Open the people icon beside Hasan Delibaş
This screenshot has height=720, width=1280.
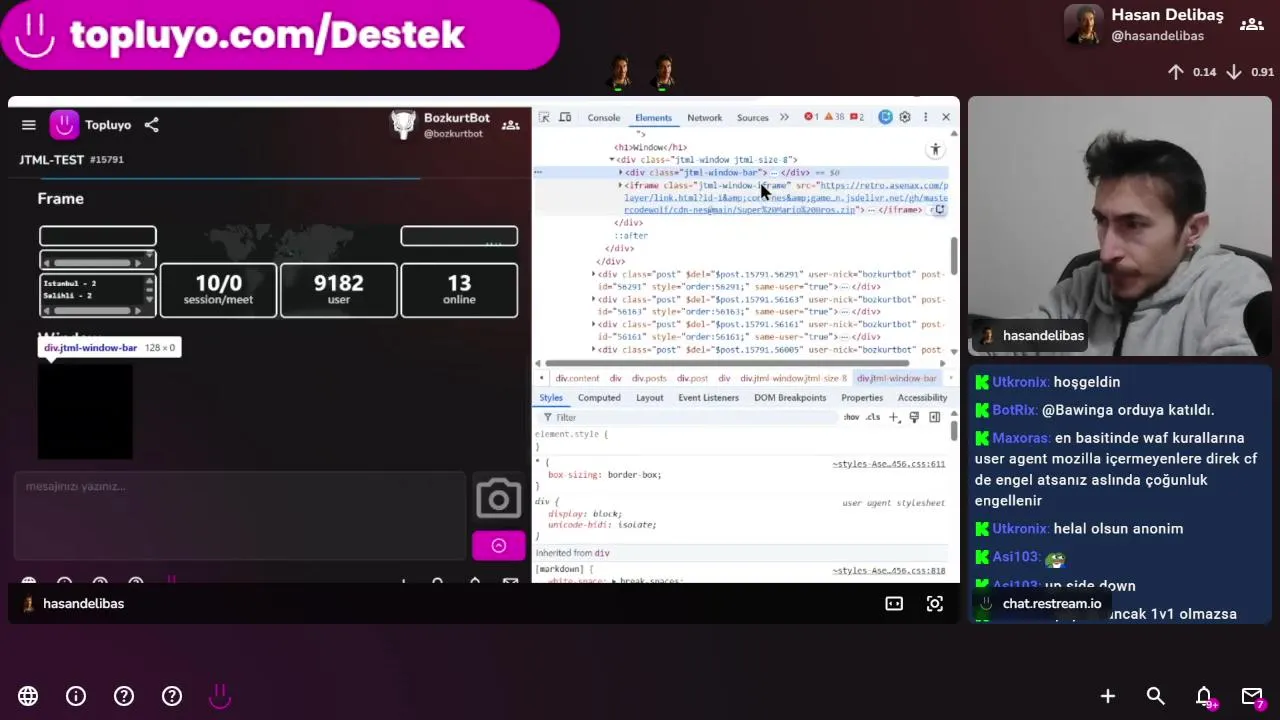[1252, 25]
